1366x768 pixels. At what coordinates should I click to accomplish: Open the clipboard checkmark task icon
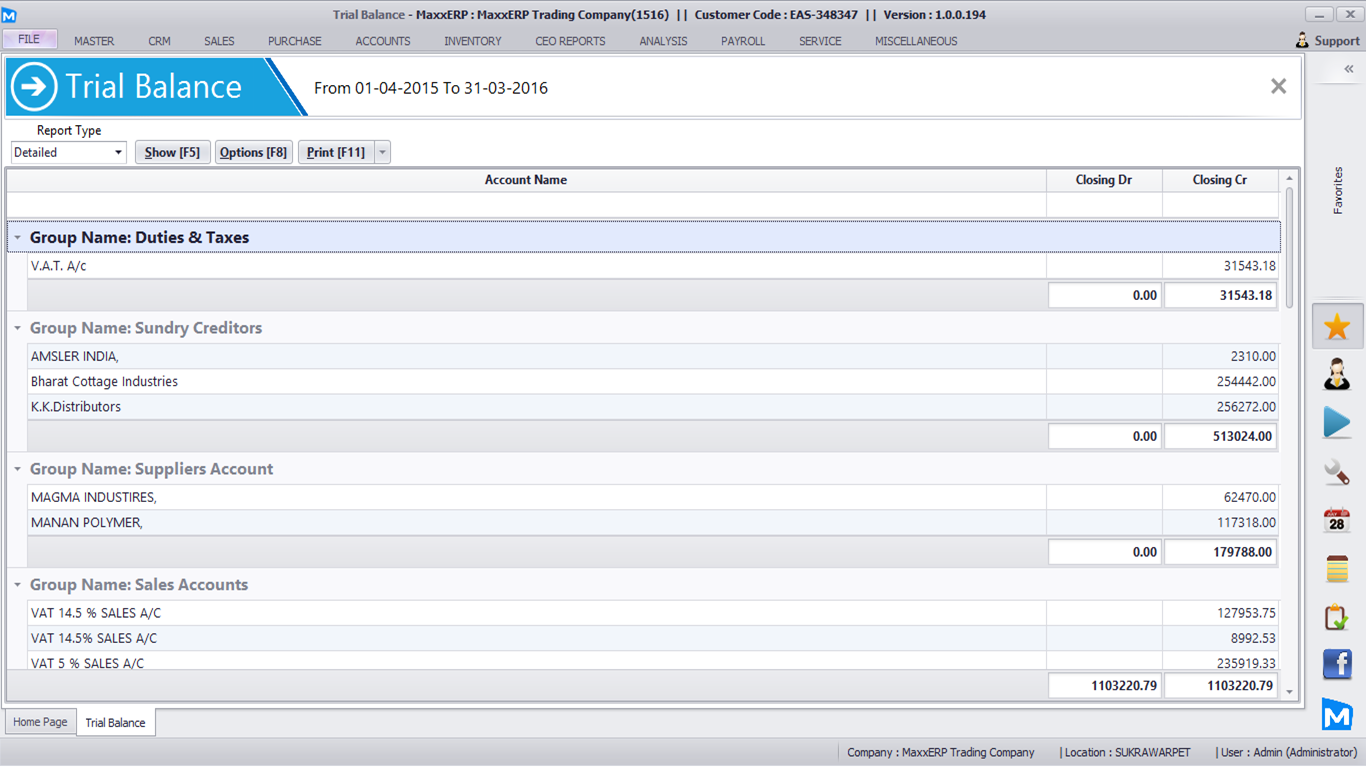tap(1337, 617)
